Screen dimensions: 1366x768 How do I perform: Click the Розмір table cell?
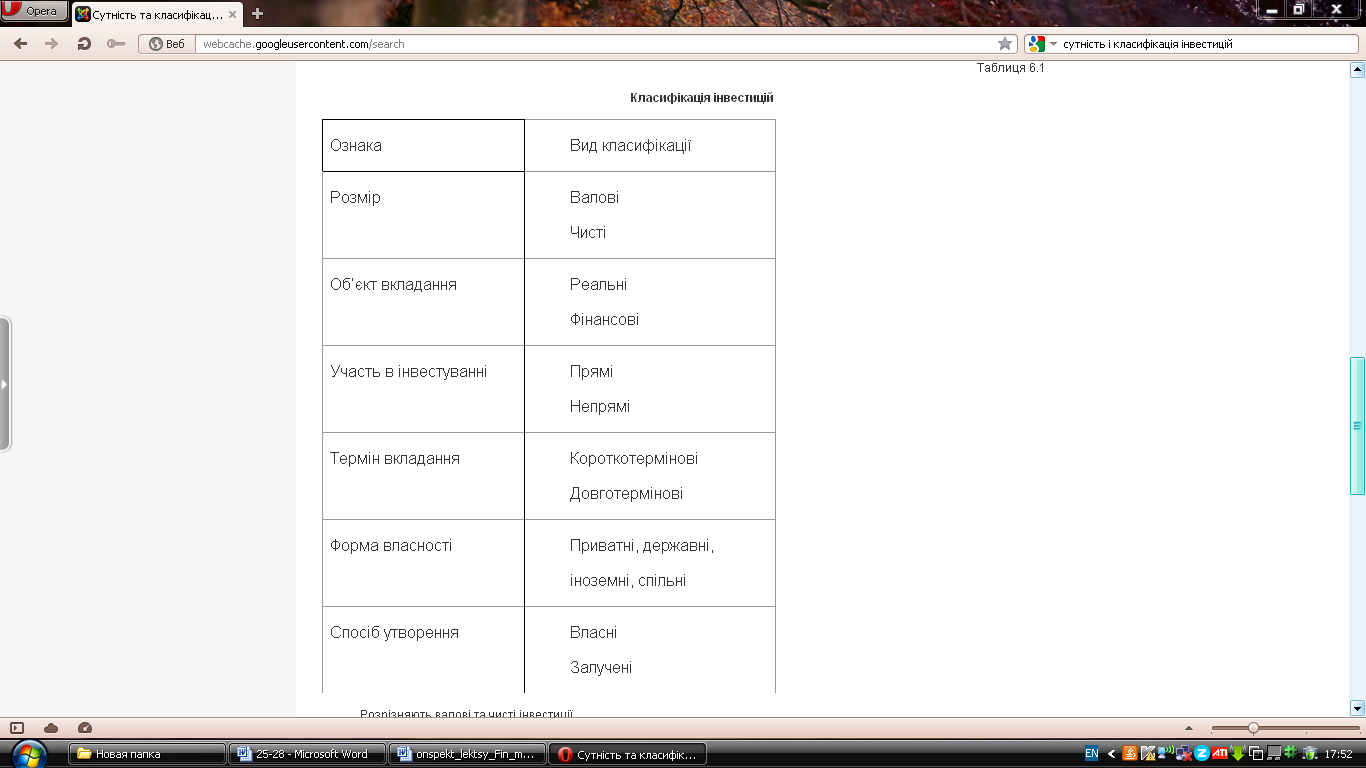tap(423, 215)
